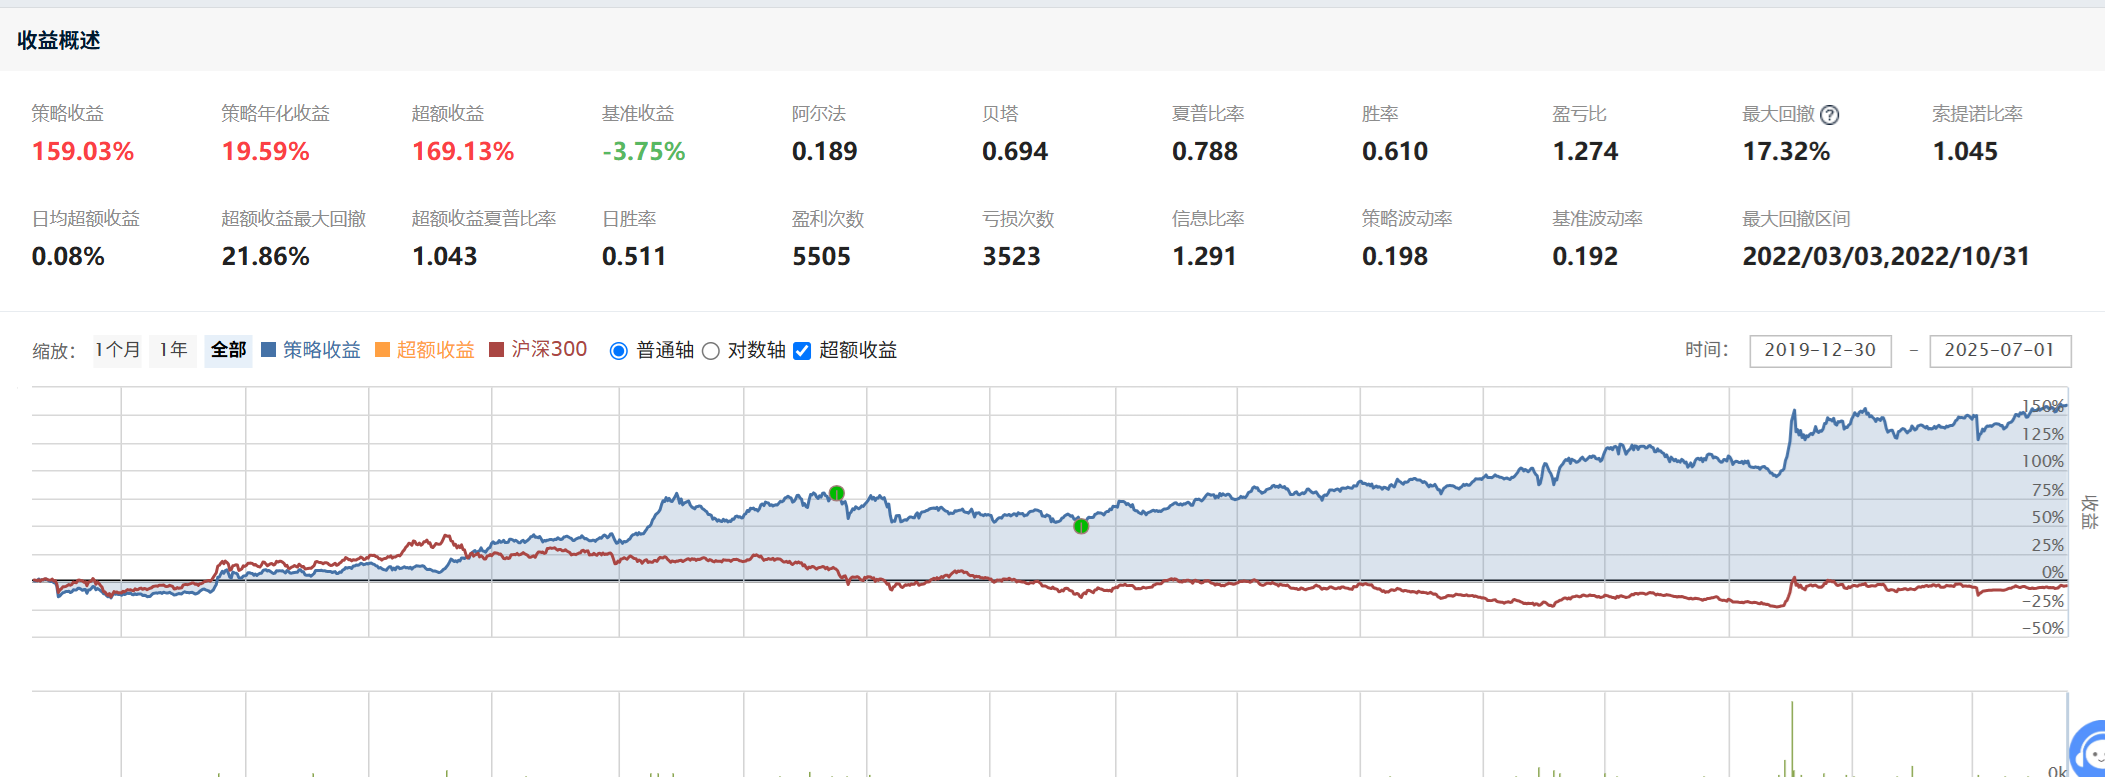This screenshot has width=2105, height=777.
Task: Click the blue 策略收益 legend square
Action: click(x=268, y=350)
